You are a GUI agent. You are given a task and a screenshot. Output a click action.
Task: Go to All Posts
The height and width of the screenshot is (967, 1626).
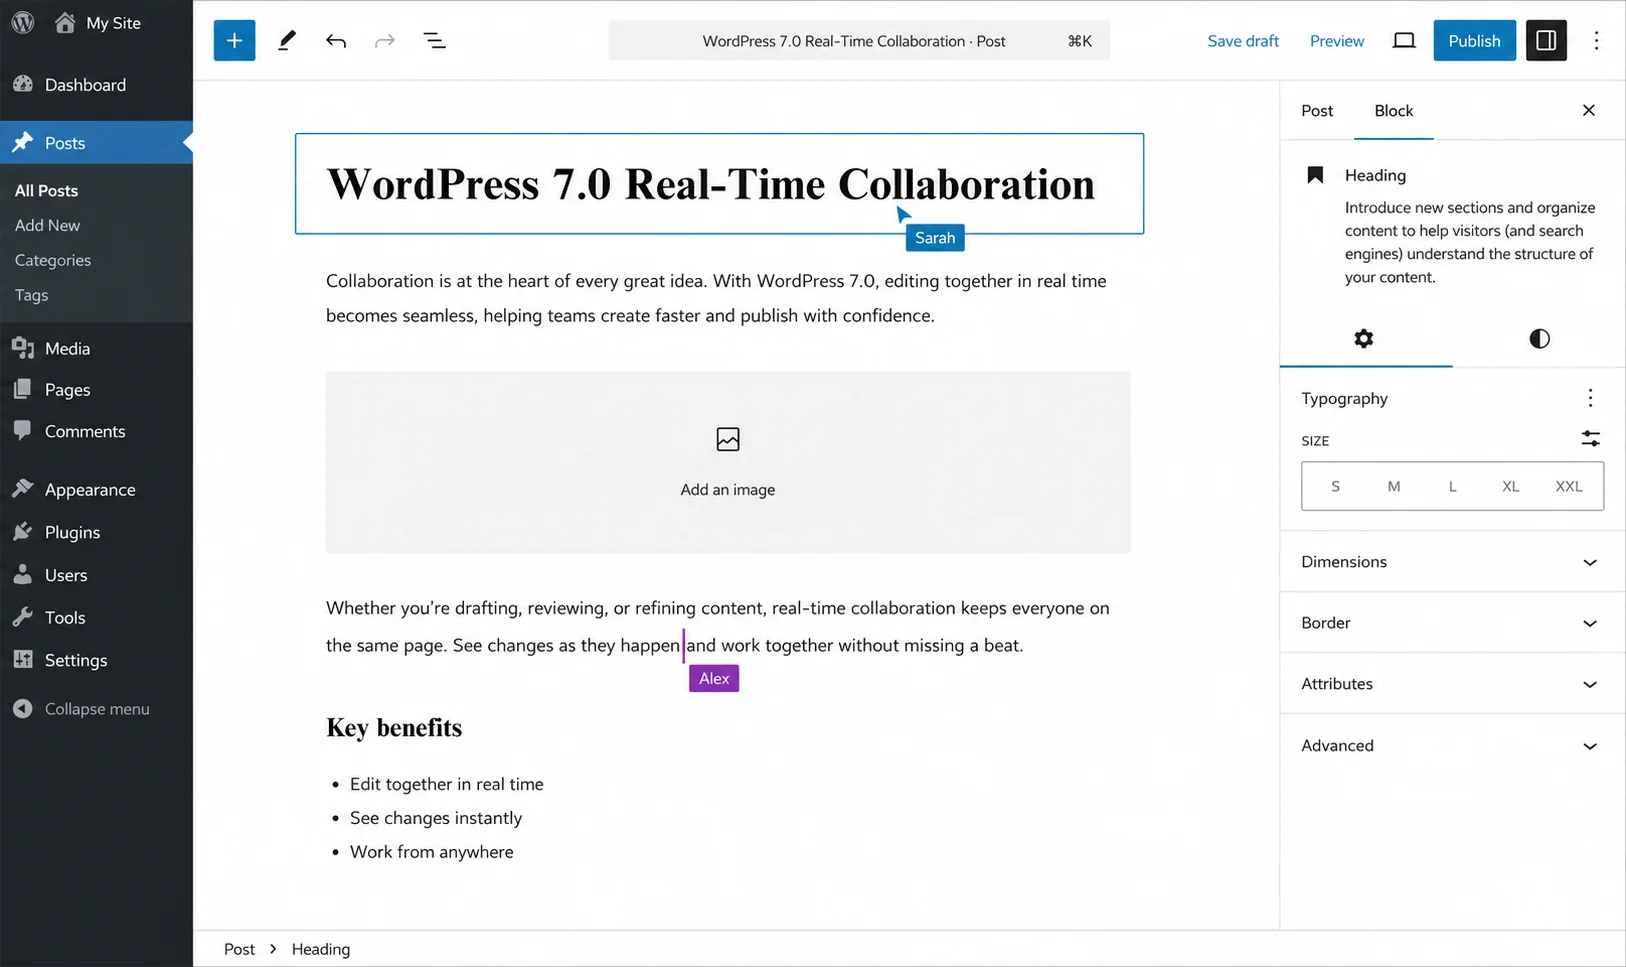[x=46, y=190]
